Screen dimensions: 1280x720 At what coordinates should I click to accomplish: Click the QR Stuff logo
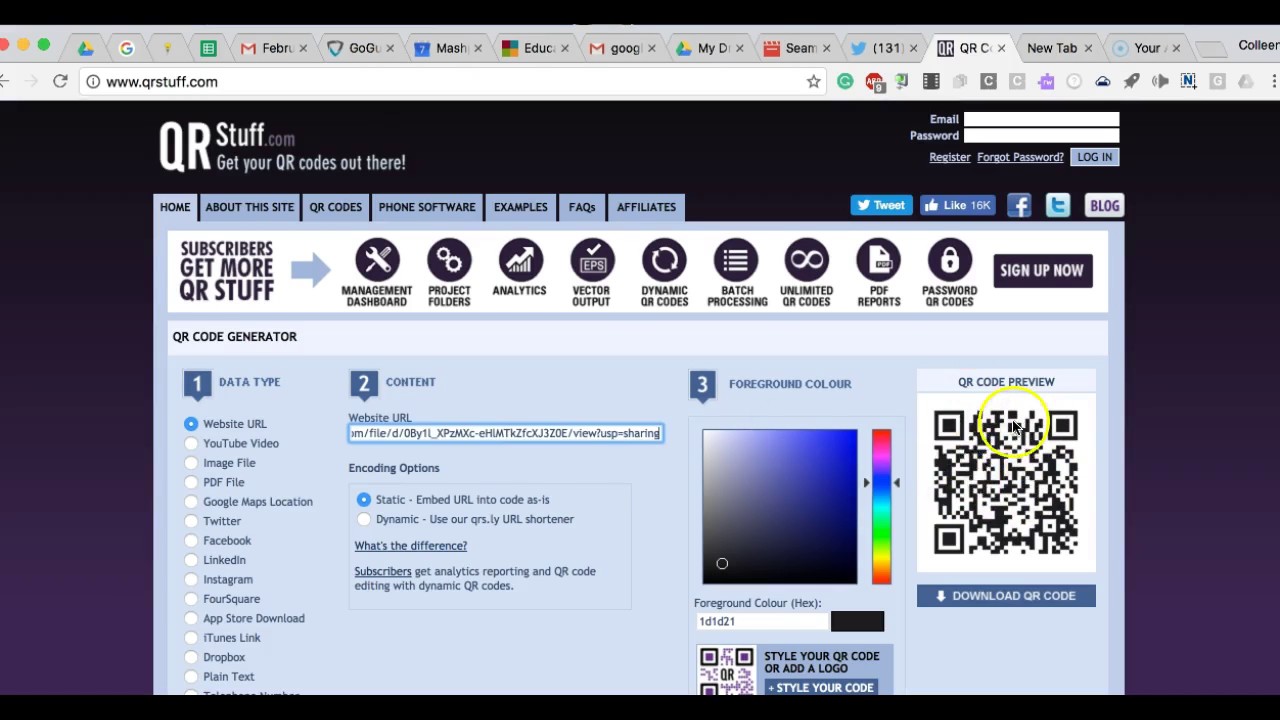tap(282, 147)
